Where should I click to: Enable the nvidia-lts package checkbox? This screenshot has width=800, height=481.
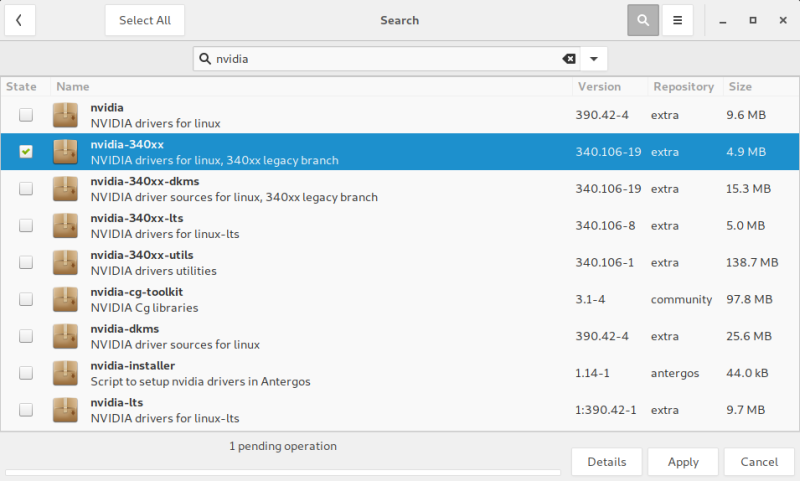pos(26,410)
